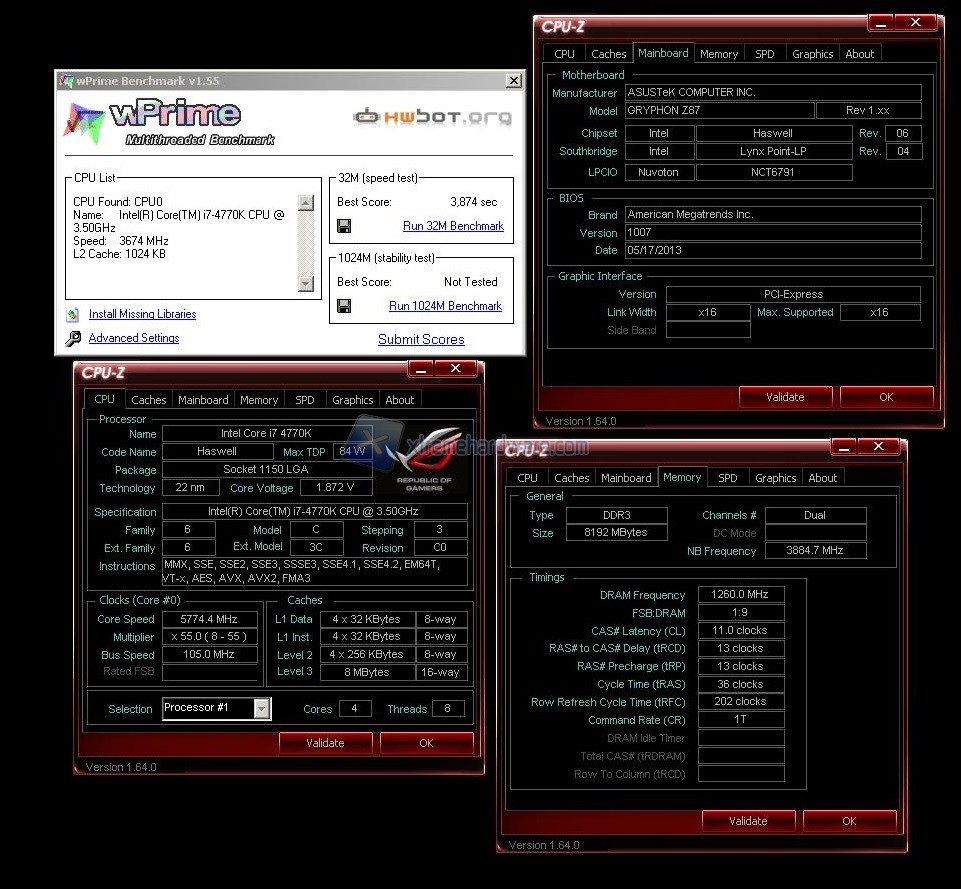Click the Run 32M Benchmark link
This screenshot has width=961, height=889.
(x=453, y=226)
